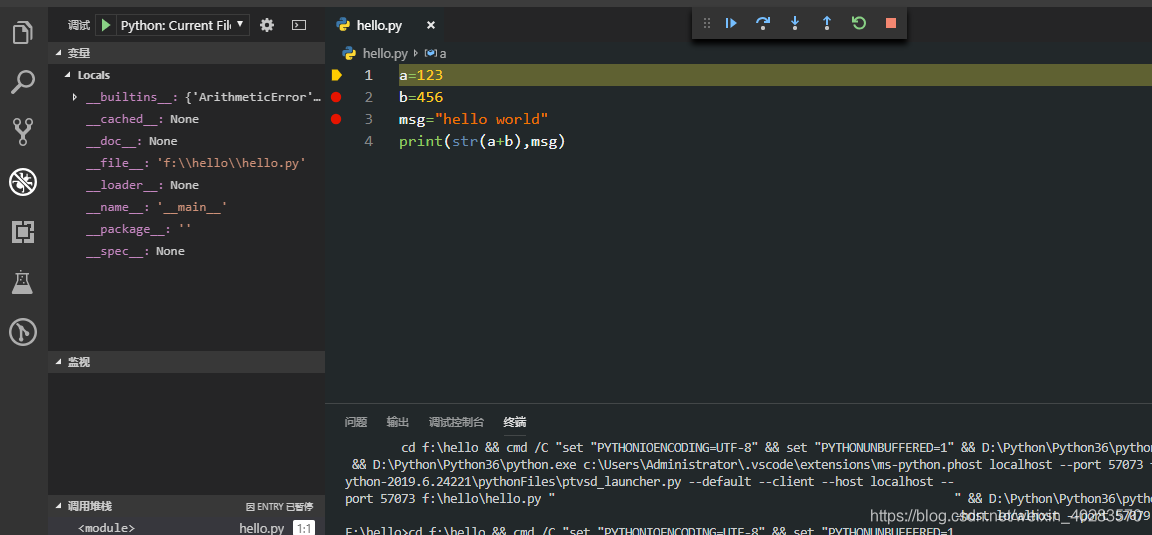The image size is (1152, 535).
Task: Select the __file__ variable row
Action: (x=187, y=163)
